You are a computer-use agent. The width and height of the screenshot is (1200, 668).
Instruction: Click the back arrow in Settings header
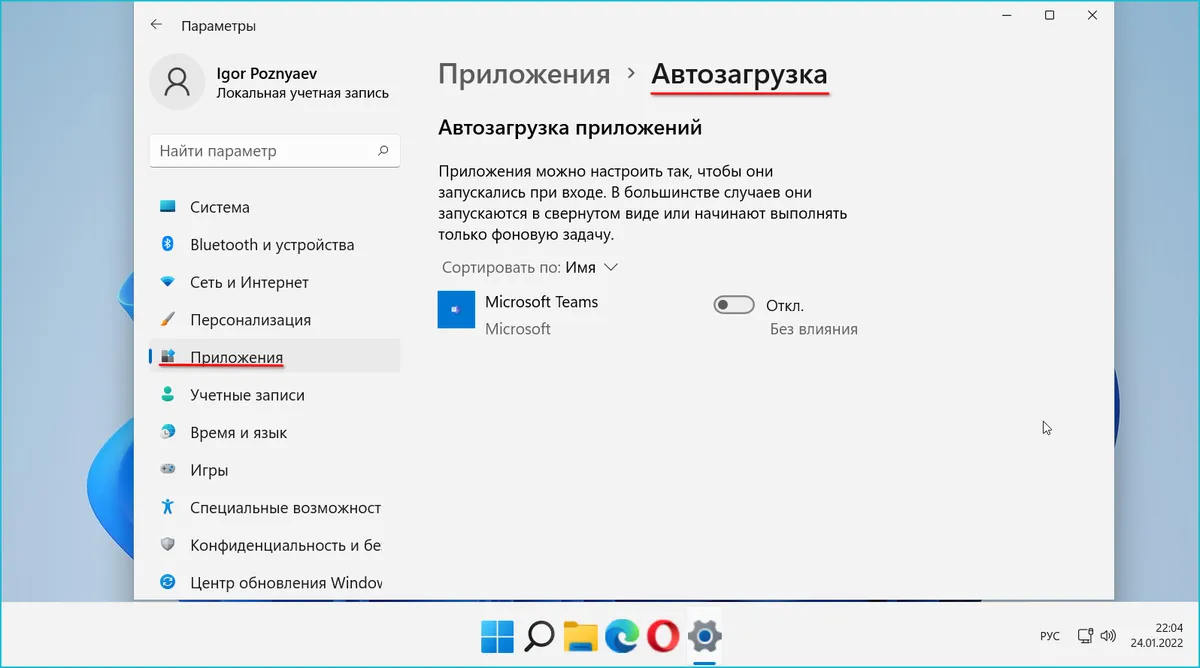click(x=156, y=25)
